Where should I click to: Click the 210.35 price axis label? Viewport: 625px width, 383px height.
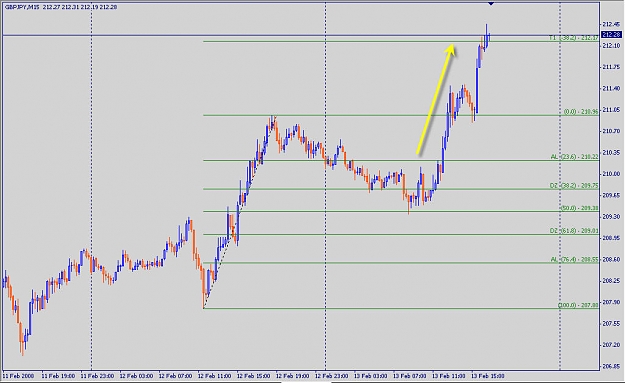[611, 153]
